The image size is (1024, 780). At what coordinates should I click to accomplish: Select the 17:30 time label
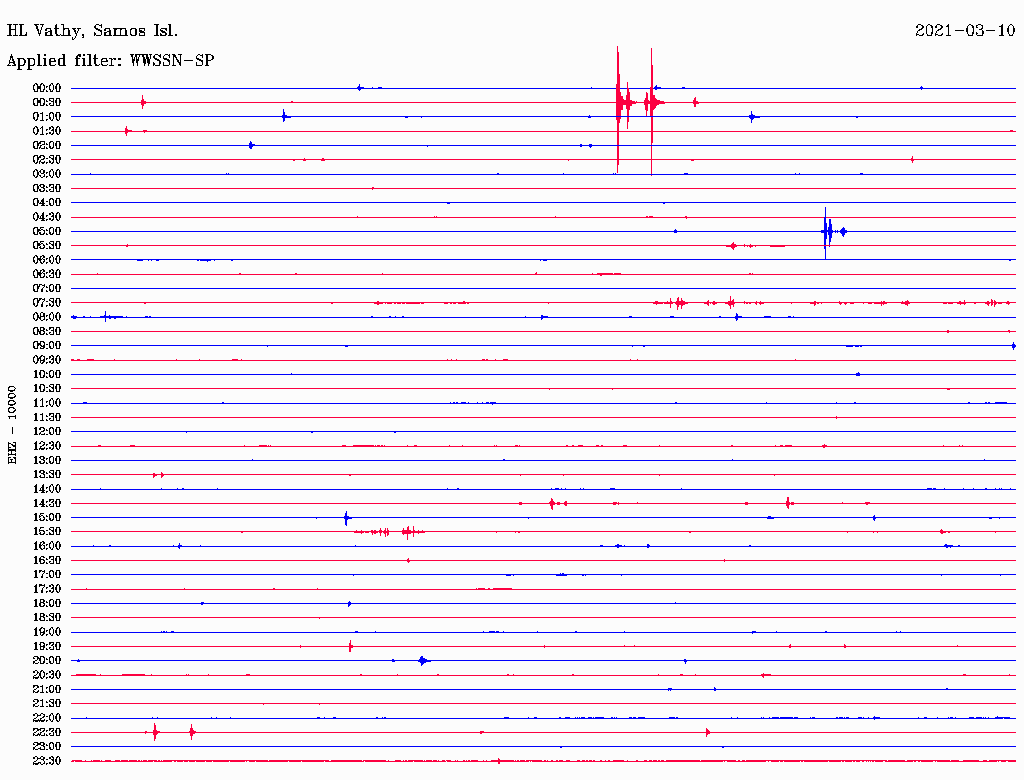[x=47, y=589]
